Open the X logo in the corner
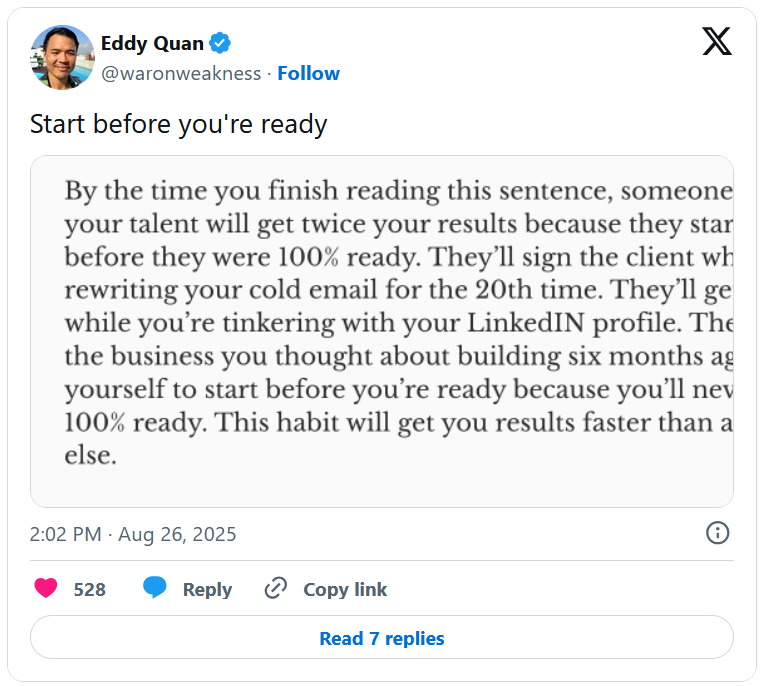The width and height of the screenshot is (762, 687). (717, 41)
